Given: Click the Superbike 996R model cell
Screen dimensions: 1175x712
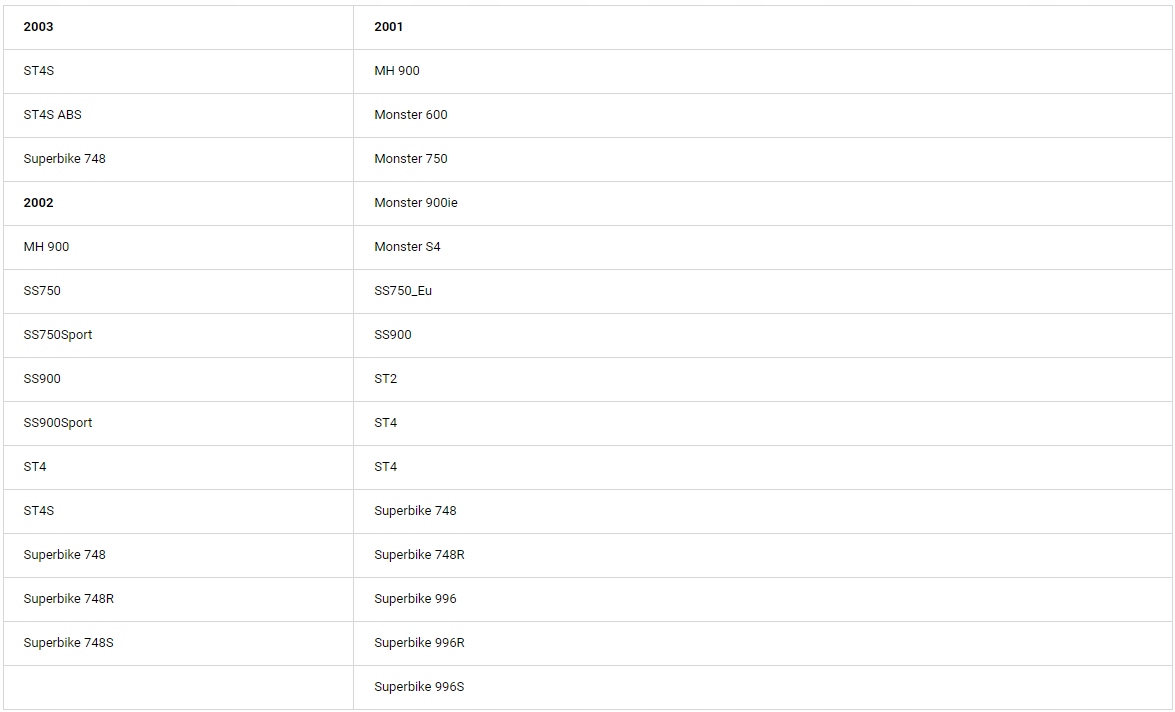Looking at the screenshot, I should [419, 643].
